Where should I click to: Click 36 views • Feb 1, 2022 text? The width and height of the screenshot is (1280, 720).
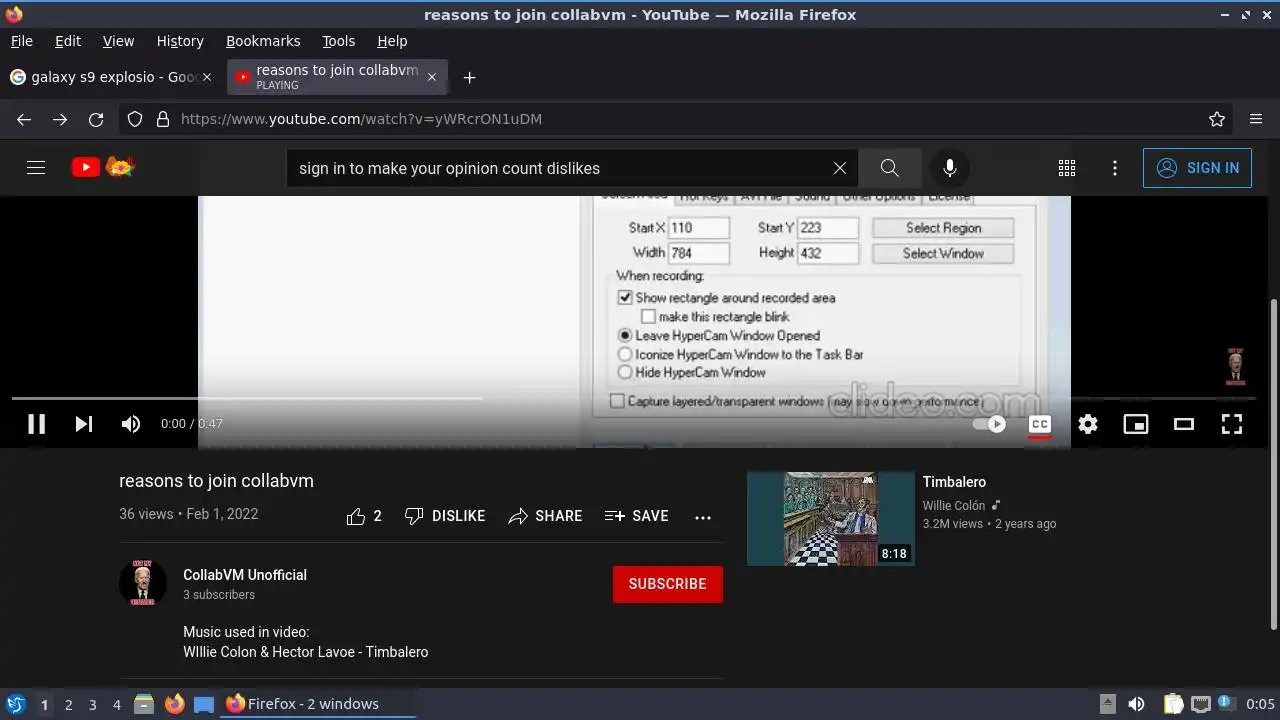pyautogui.click(x=188, y=514)
